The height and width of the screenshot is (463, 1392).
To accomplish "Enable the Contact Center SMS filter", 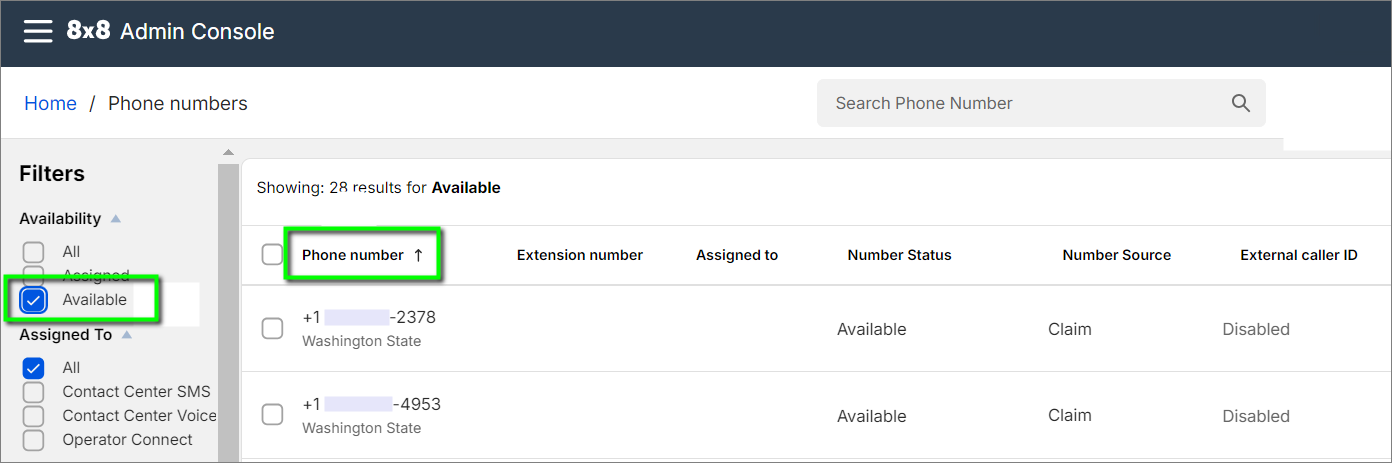I will click(x=34, y=392).
